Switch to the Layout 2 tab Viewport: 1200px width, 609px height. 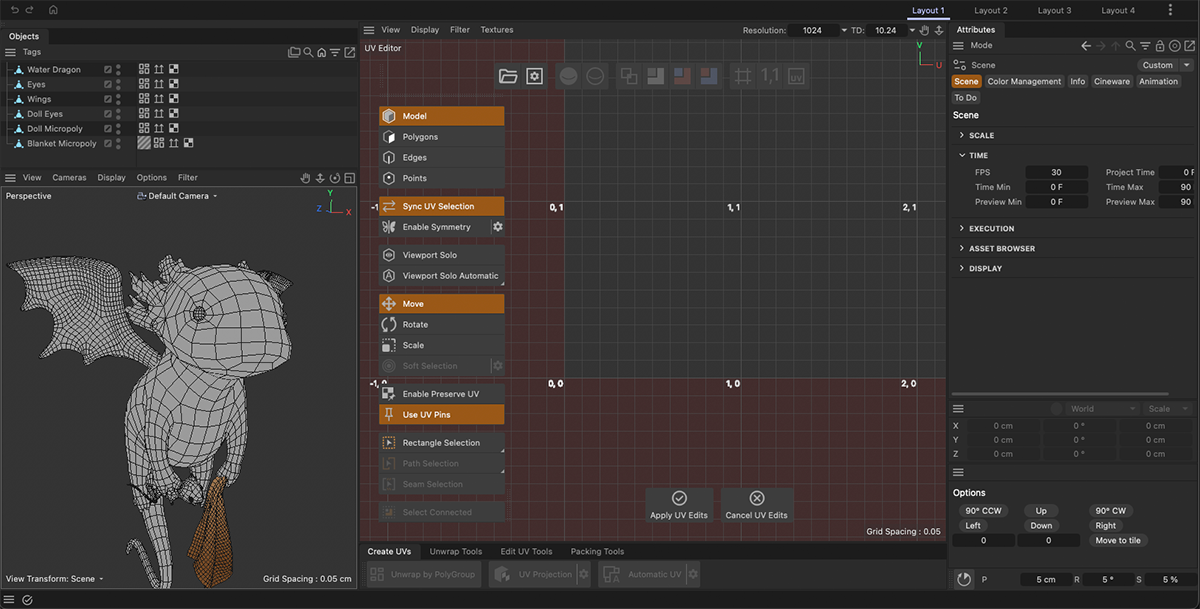[x=991, y=10]
